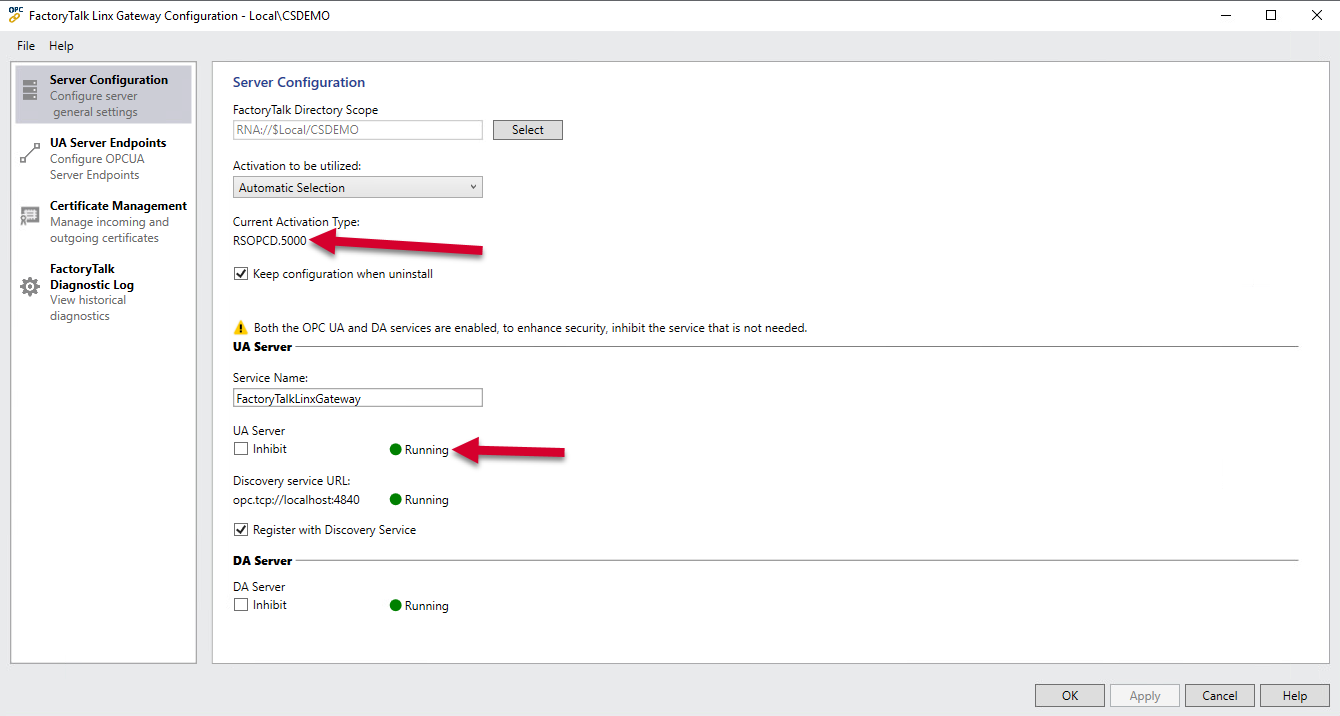The width and height of the screenshot is (1340, 716).
Task: Click the DA Server Running status text
Action: pos(427,606)
